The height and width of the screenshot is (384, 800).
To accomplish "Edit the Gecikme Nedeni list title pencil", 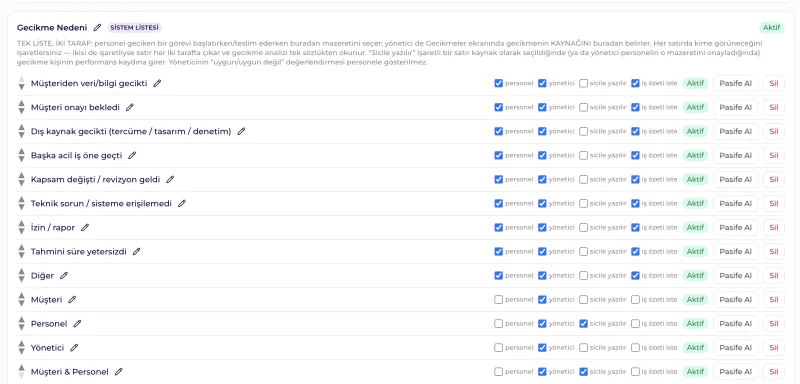I will point(97,28).
